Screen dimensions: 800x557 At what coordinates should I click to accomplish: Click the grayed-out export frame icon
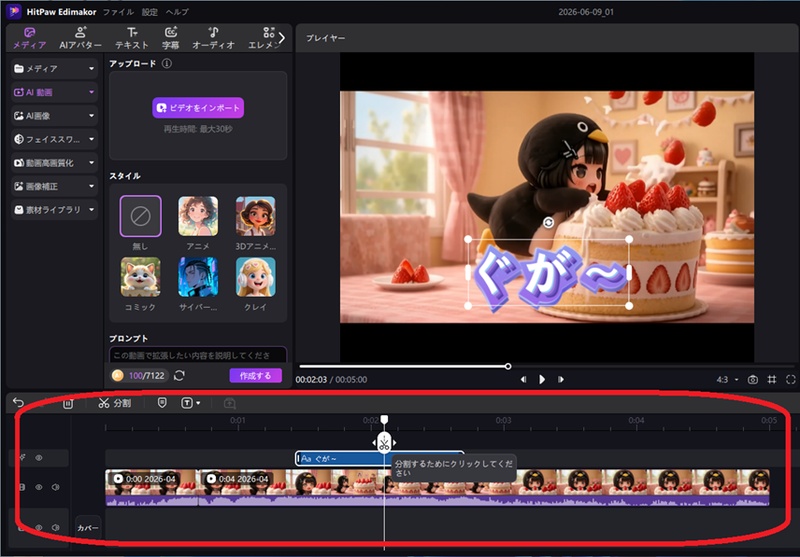(x=230, y=403)
